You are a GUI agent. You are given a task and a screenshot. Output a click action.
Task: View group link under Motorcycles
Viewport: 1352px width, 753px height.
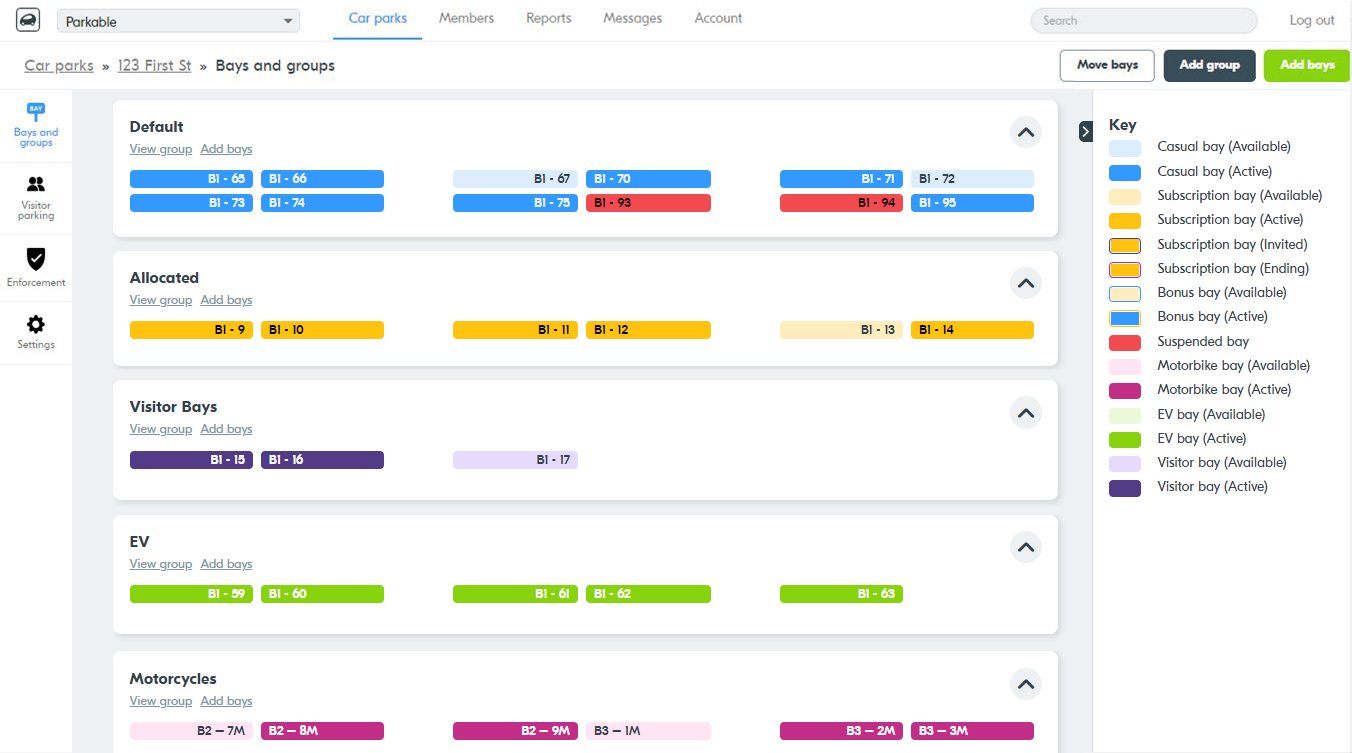pyautogui.click(x=161, y=701)
